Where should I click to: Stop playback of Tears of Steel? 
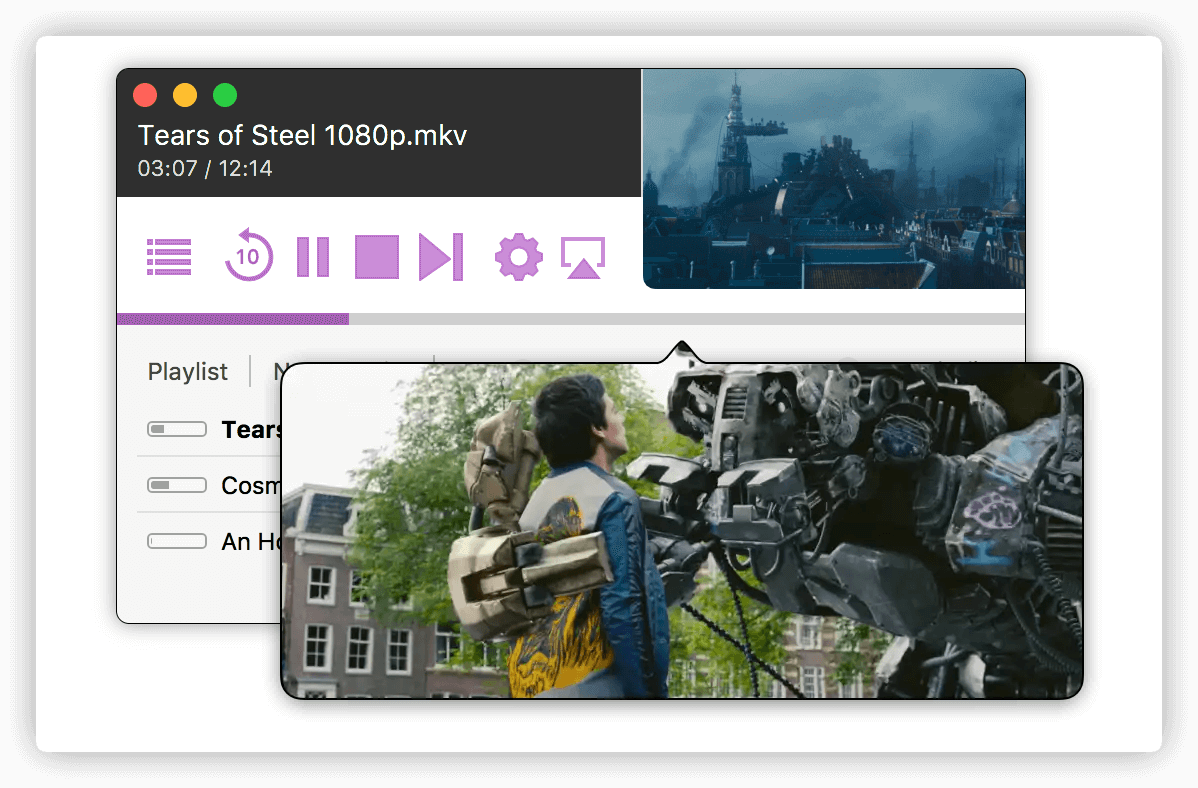[376, 256]
